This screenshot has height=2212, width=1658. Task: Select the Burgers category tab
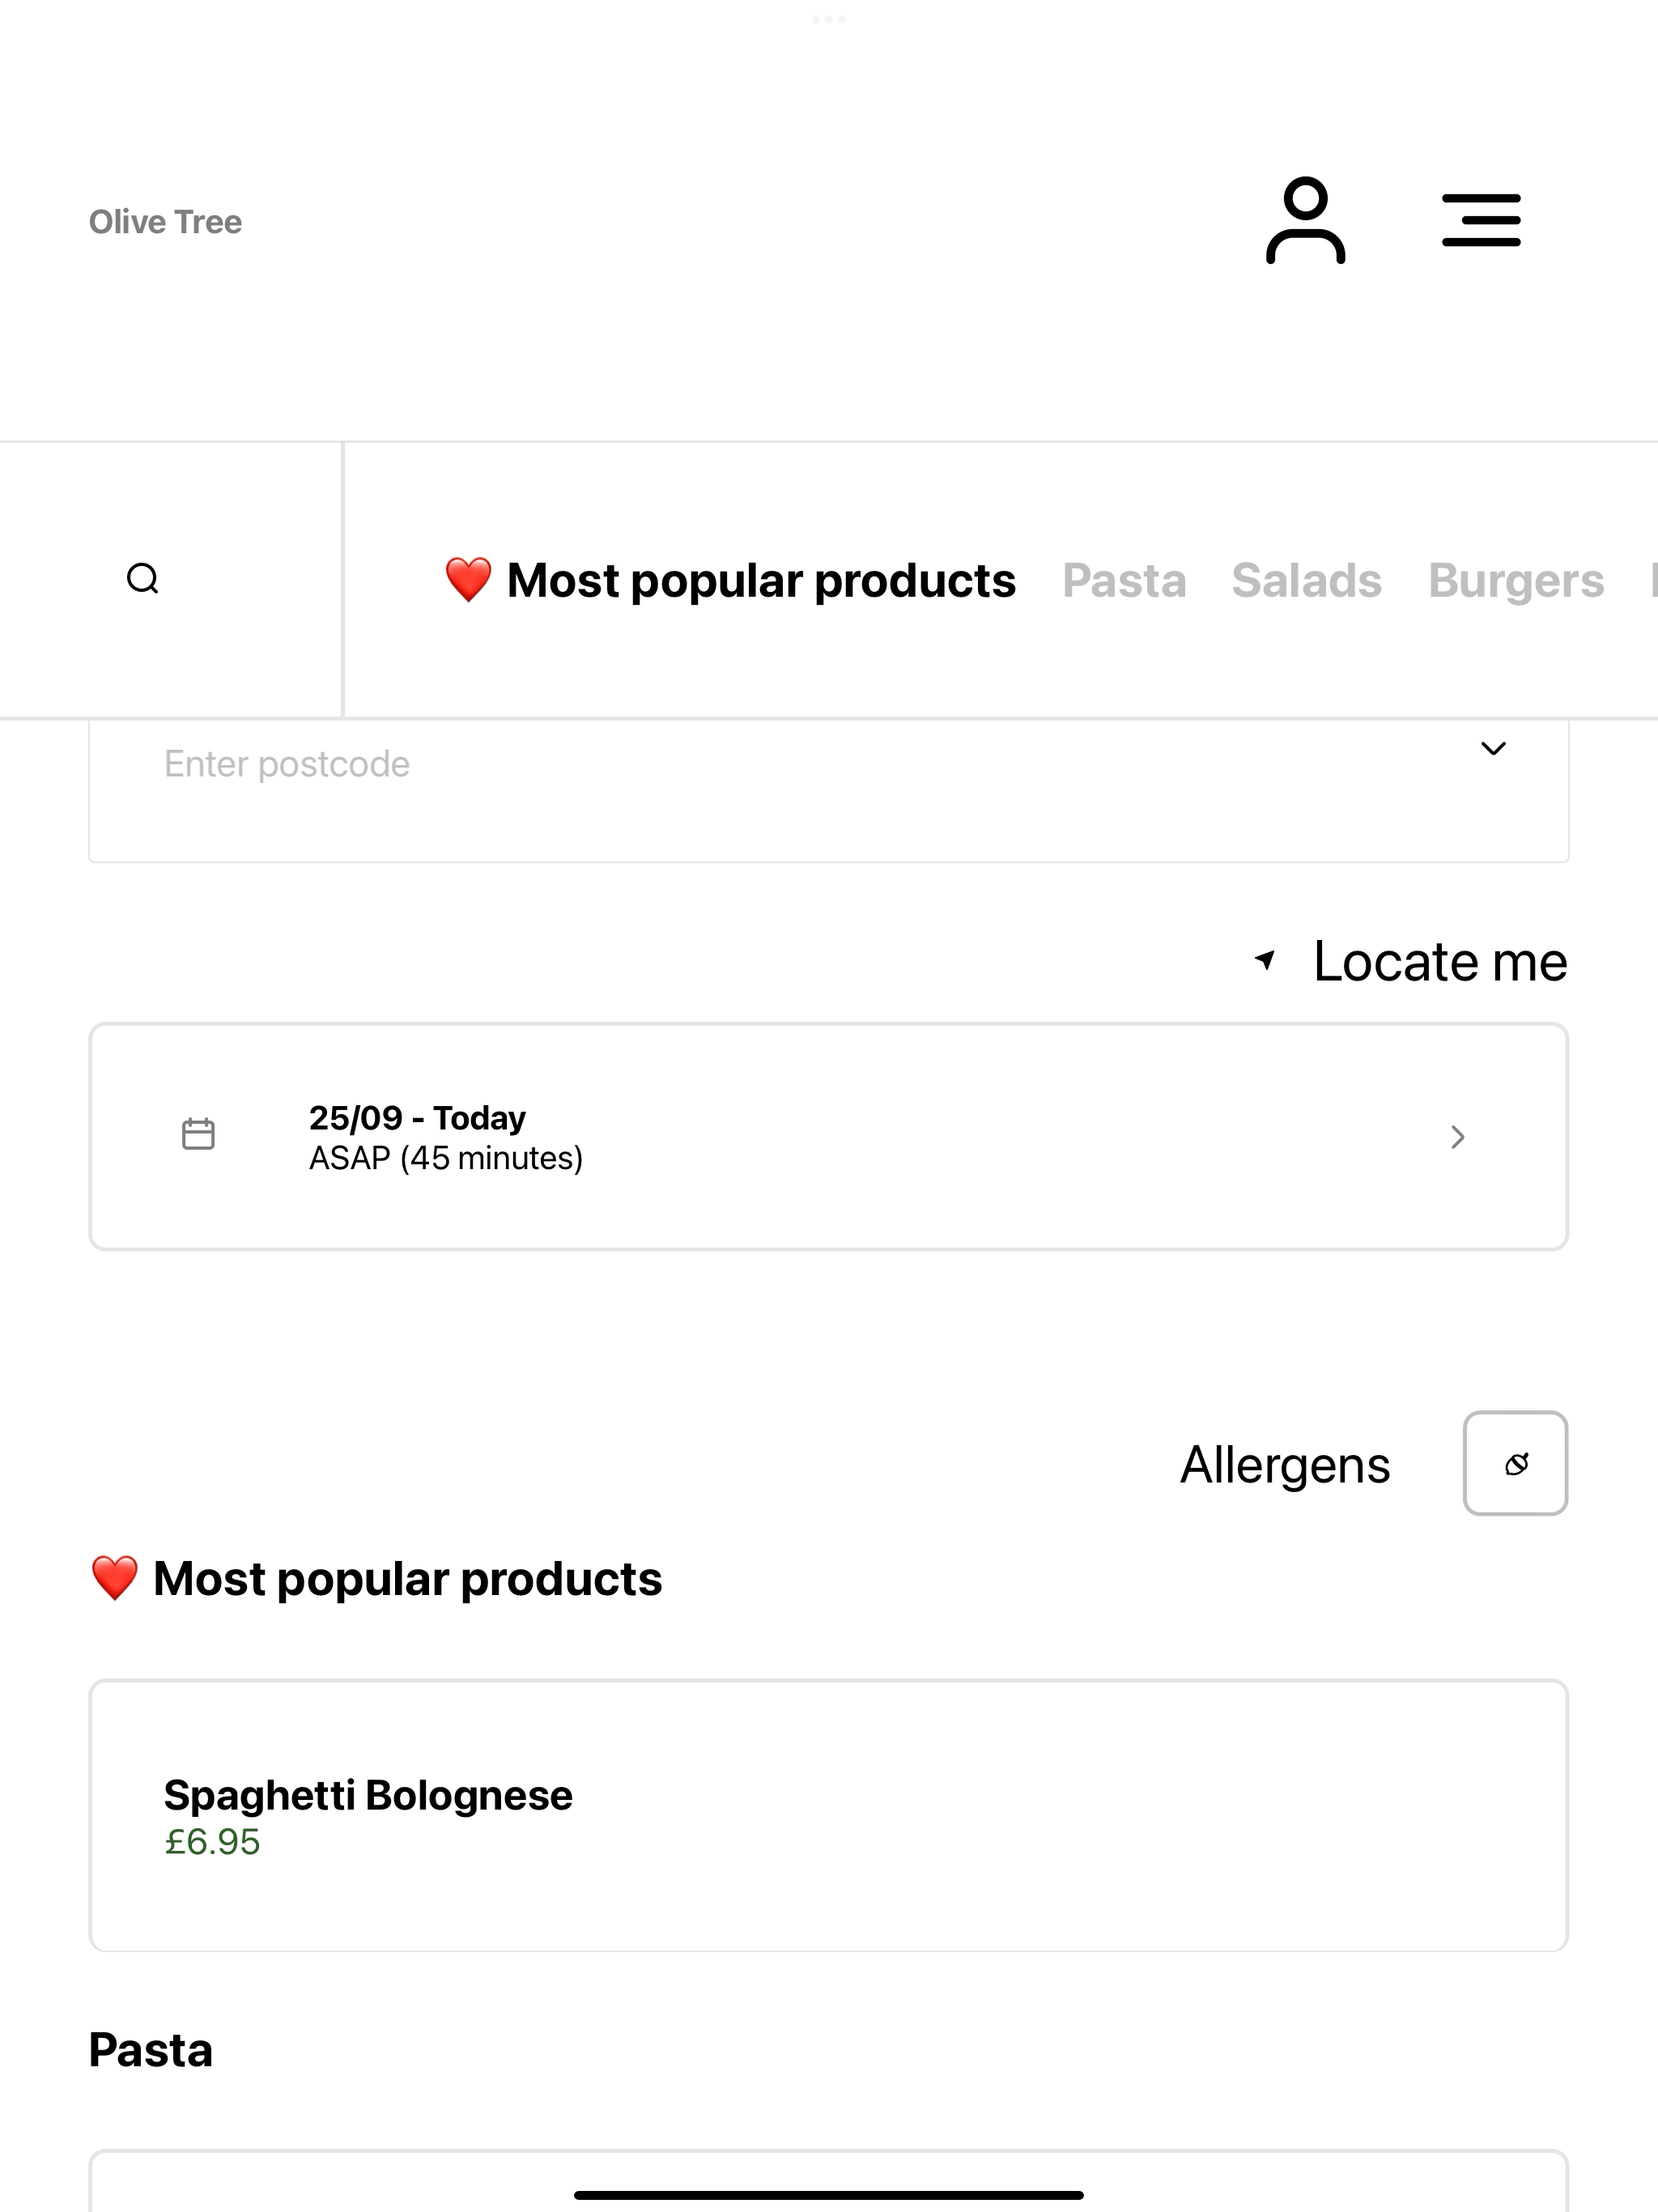pos(1515,580)
